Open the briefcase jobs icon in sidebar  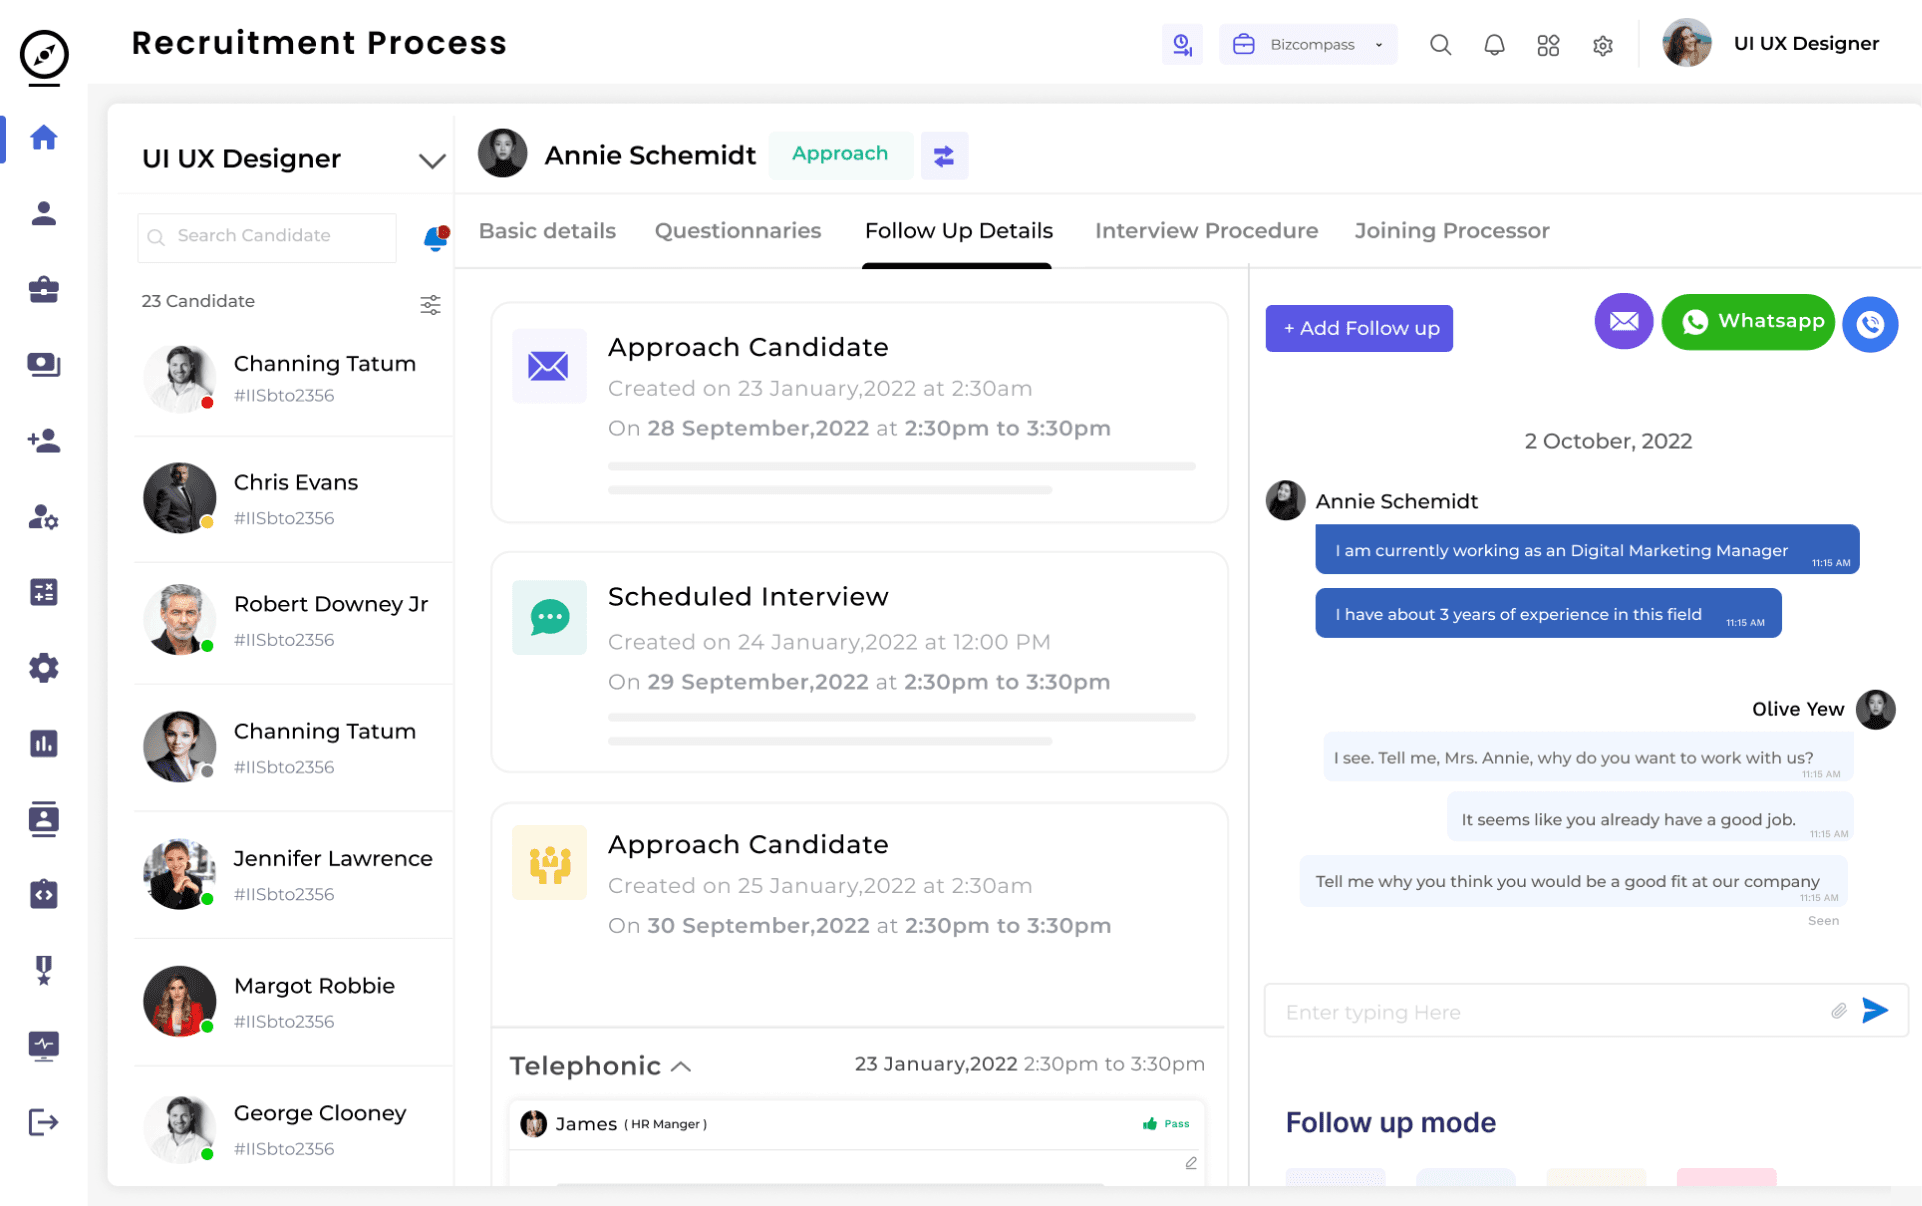(x=43, y=290)
